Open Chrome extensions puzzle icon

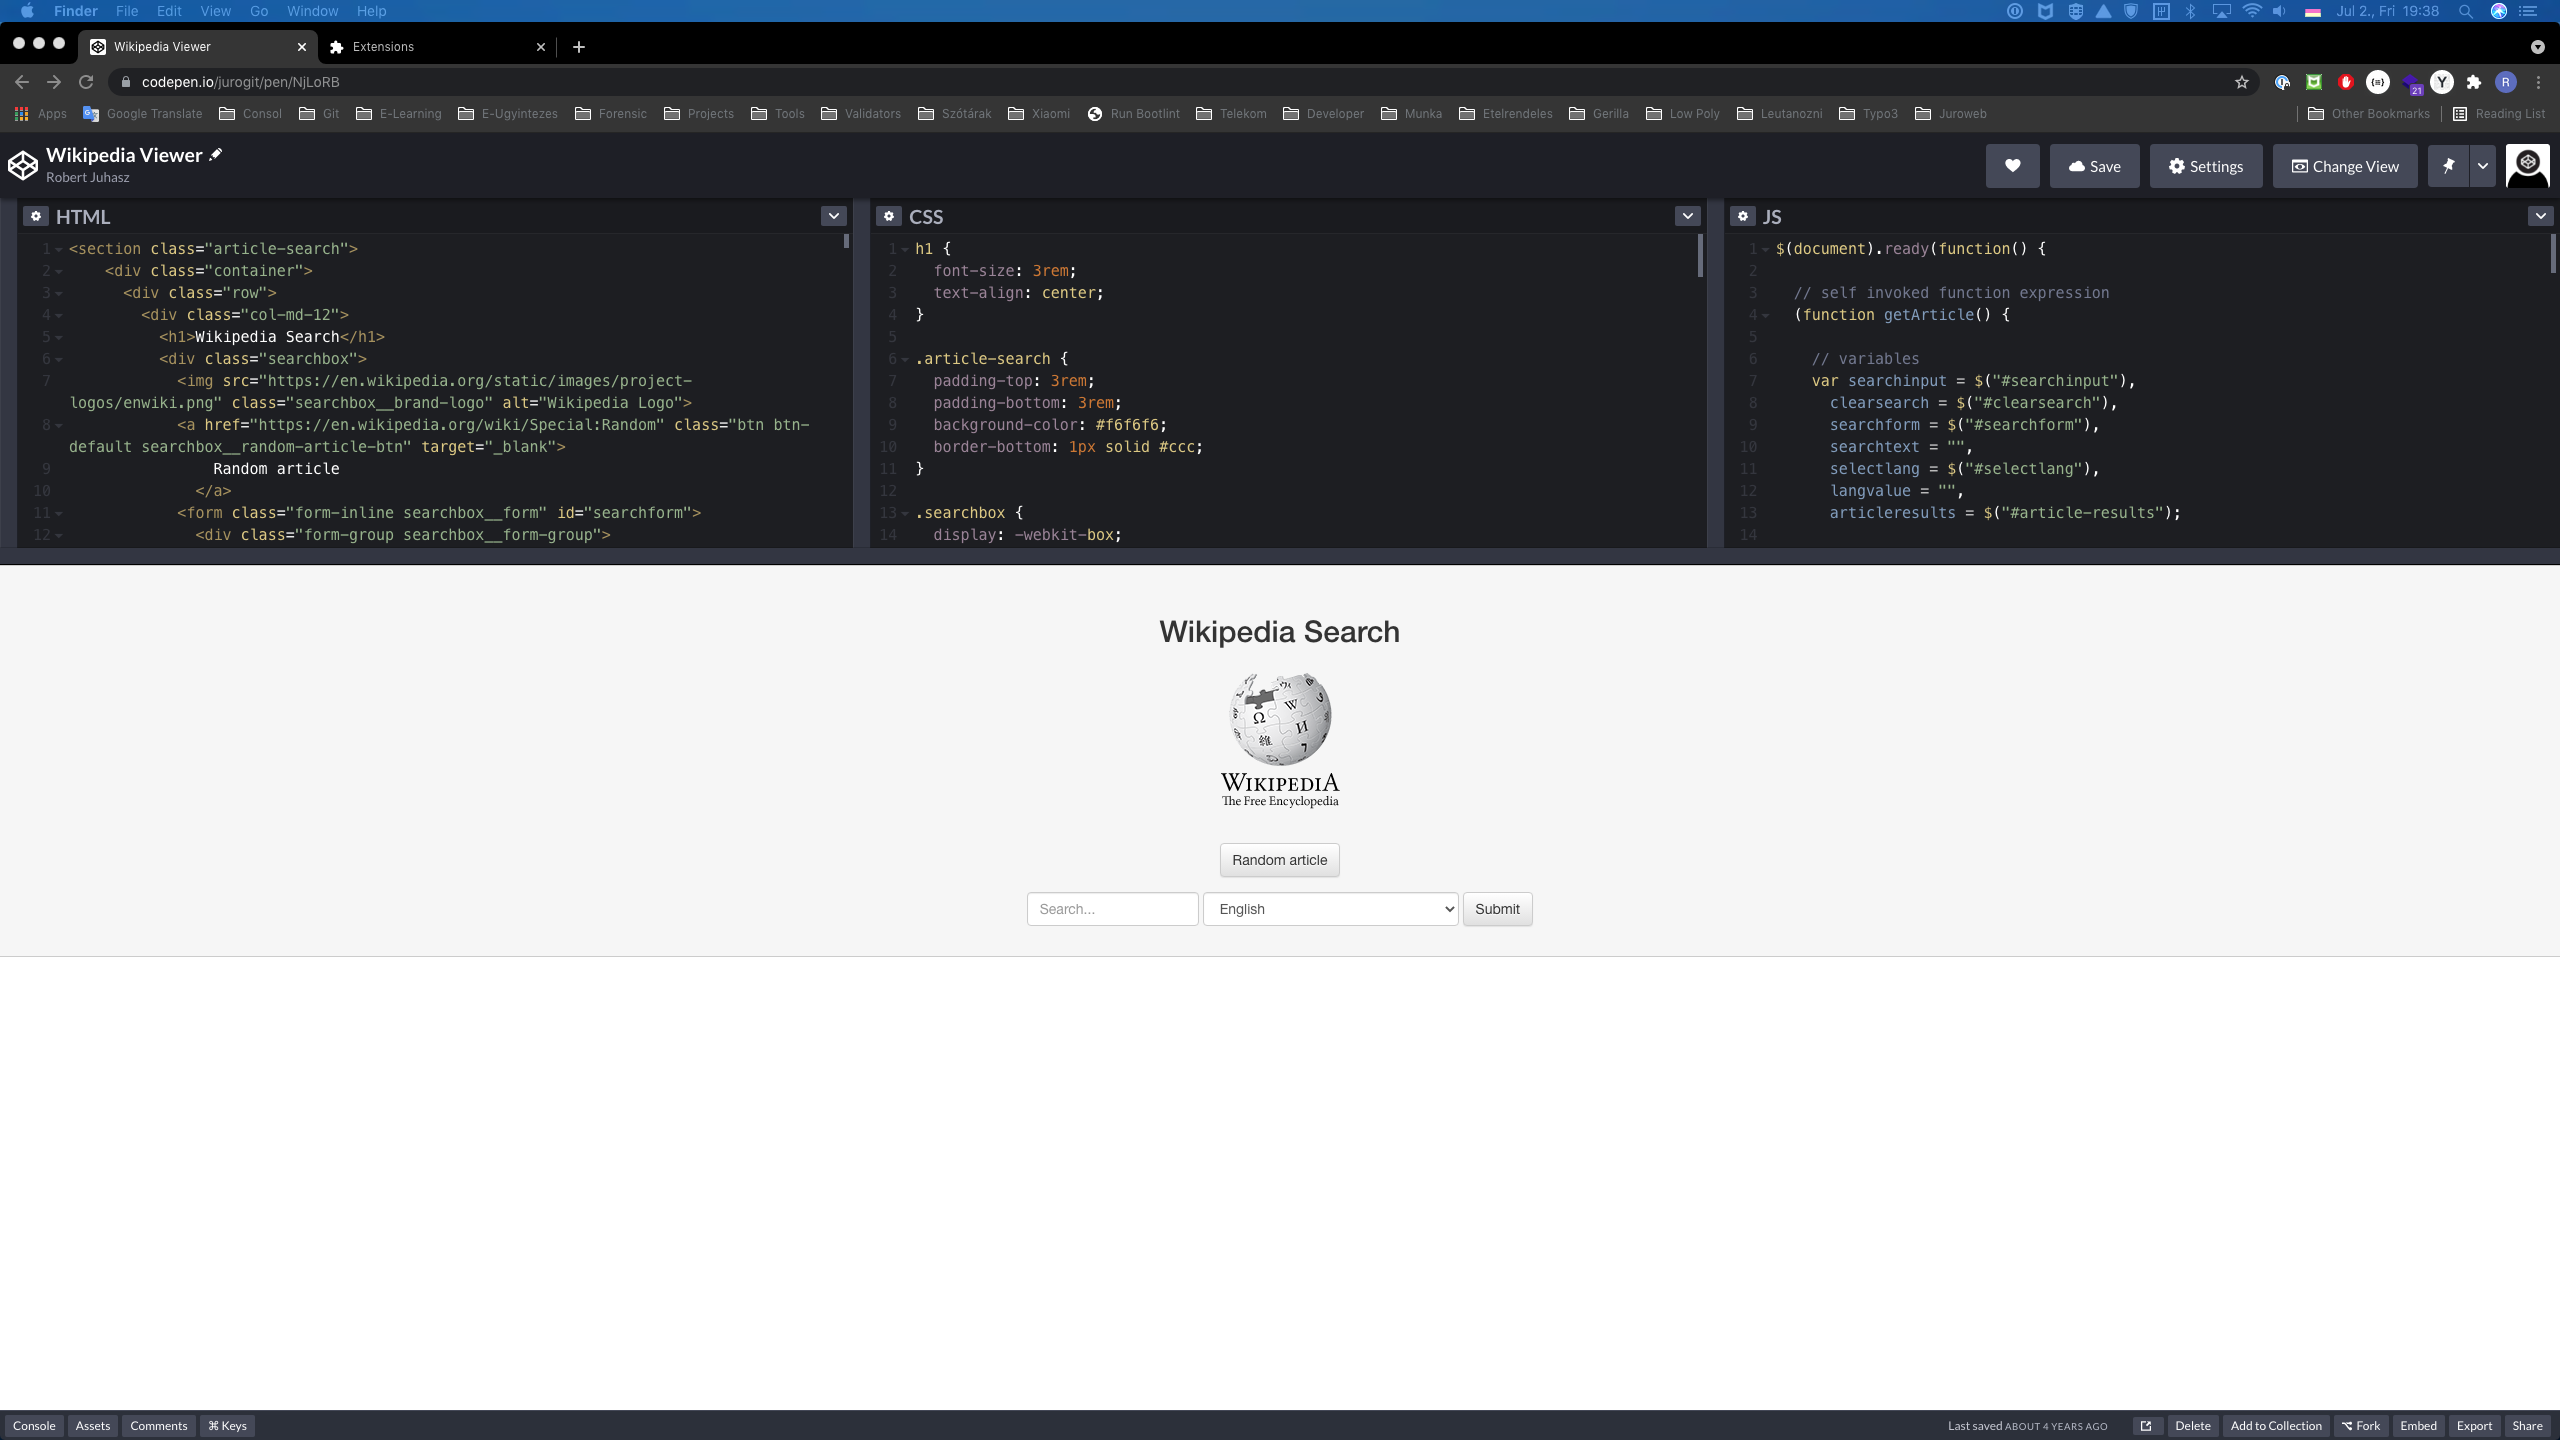2474,82
